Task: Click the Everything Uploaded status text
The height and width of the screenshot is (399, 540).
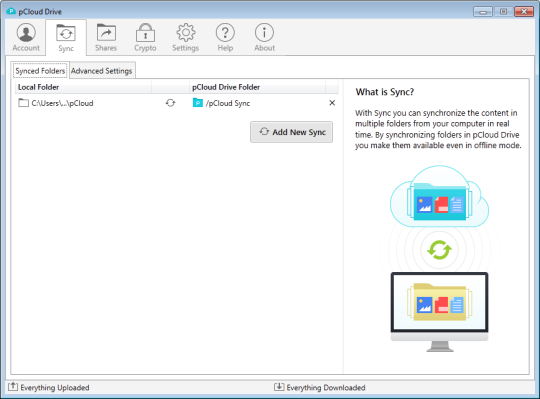Action: pyautogui.click(x=55, y=388)
